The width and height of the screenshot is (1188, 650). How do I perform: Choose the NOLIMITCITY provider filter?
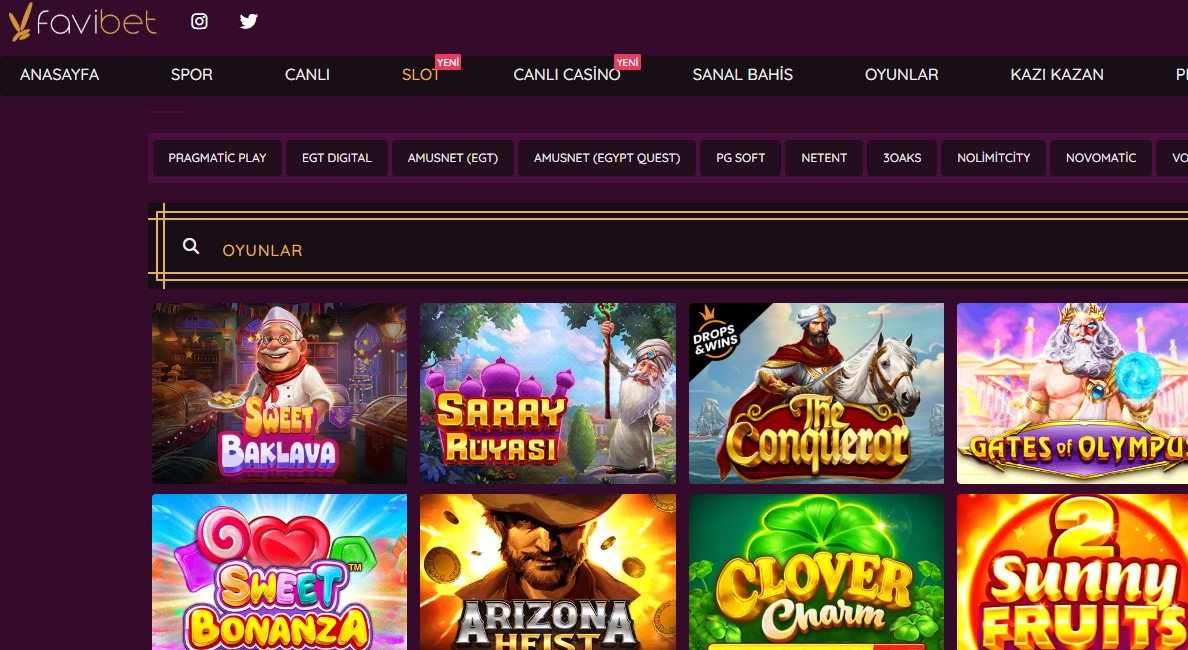click(993, 158)
